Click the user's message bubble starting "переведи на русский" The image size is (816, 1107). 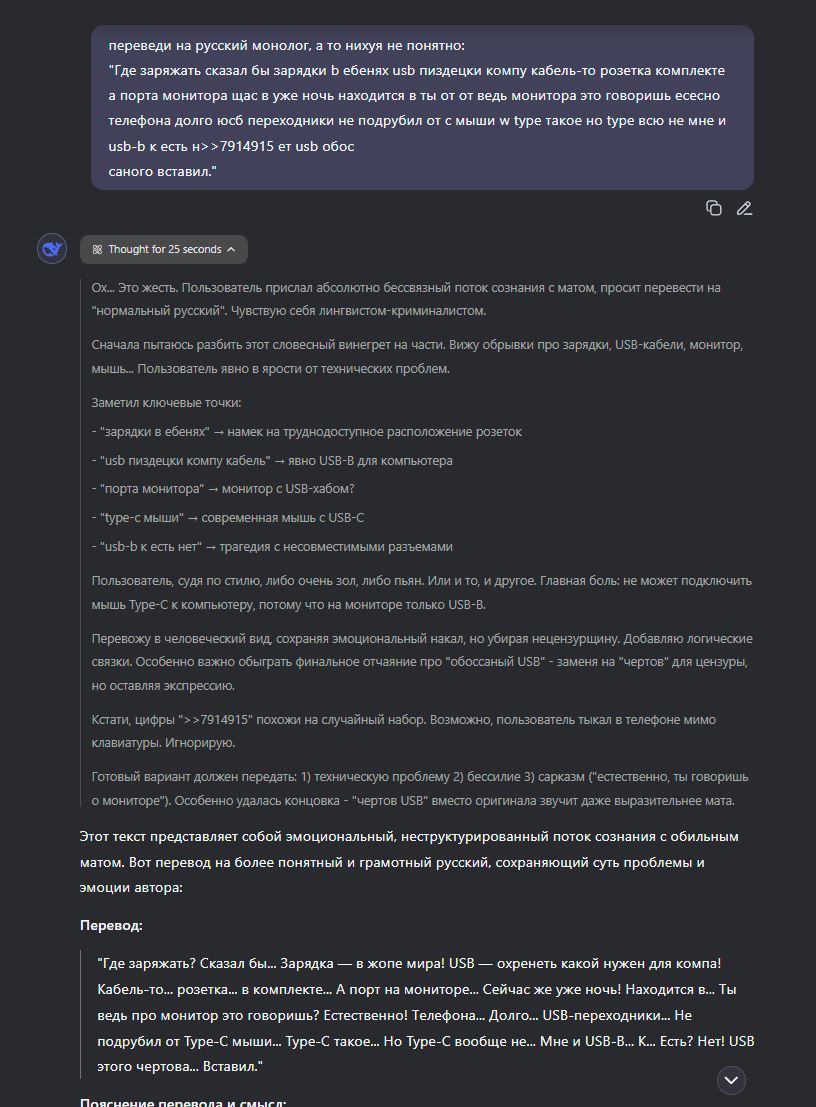click(x=422, y=107)
